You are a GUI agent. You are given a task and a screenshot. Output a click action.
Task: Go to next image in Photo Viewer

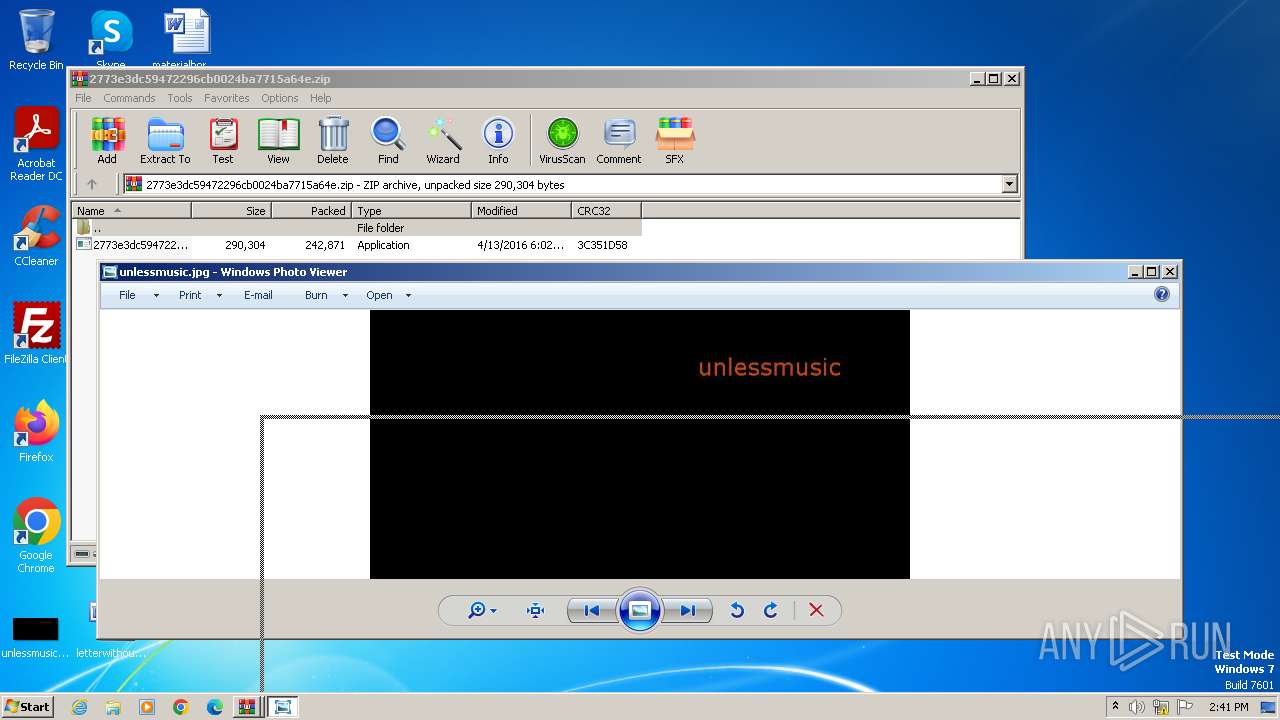pyautogui.click(x=688, y=610)
